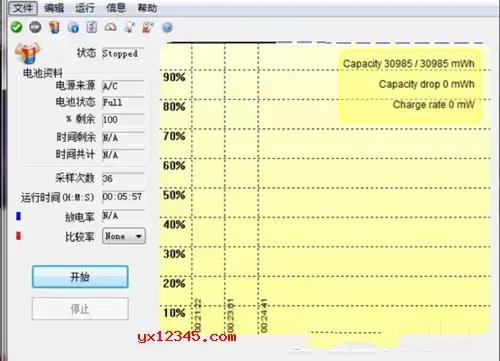Click the 电池资料 group label
This screenshot has width=500, height=361.
(x=43, y=73)
